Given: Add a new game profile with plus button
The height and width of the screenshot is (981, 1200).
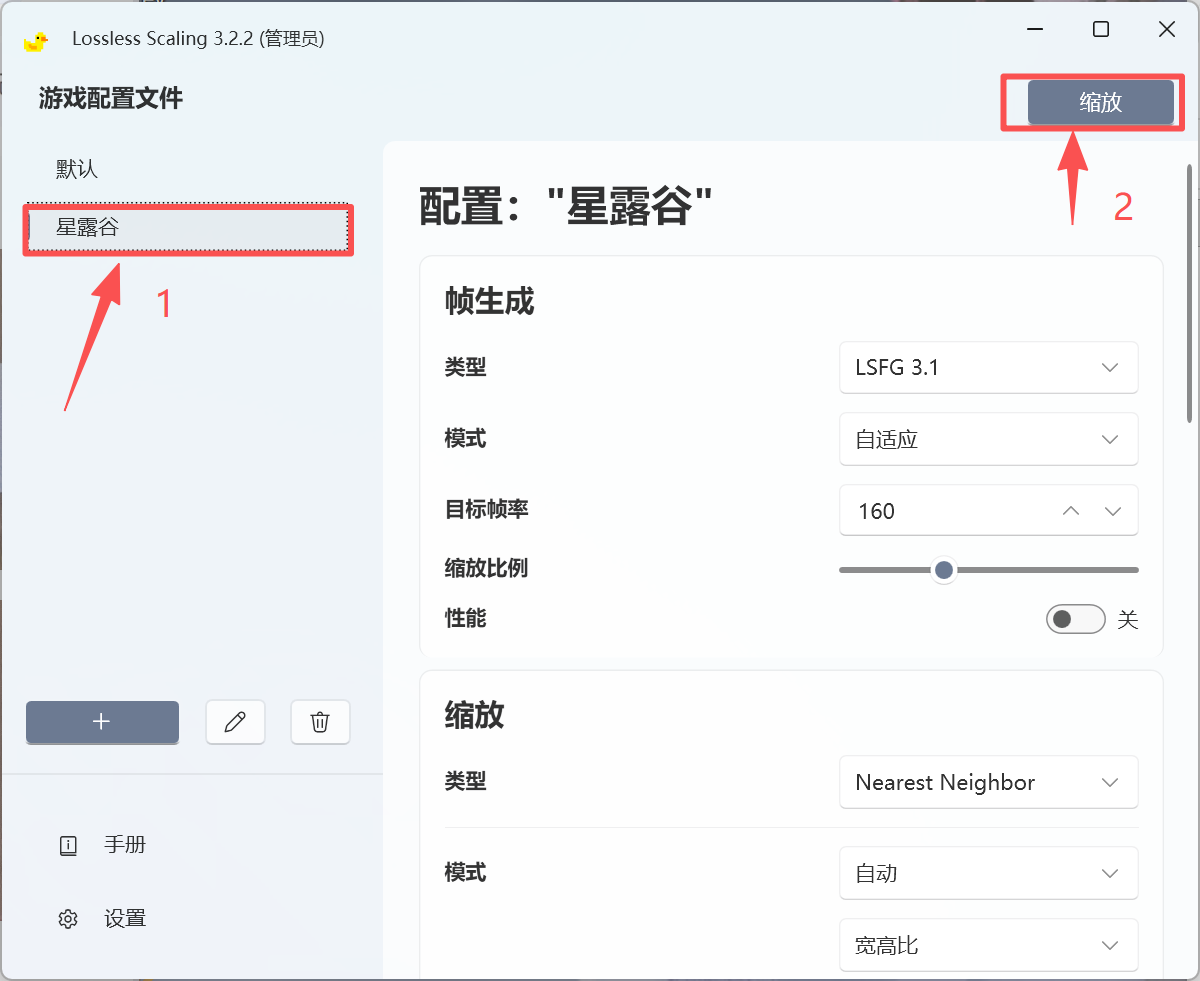Looking at the screenshot, I should click(x=102, y=722).
